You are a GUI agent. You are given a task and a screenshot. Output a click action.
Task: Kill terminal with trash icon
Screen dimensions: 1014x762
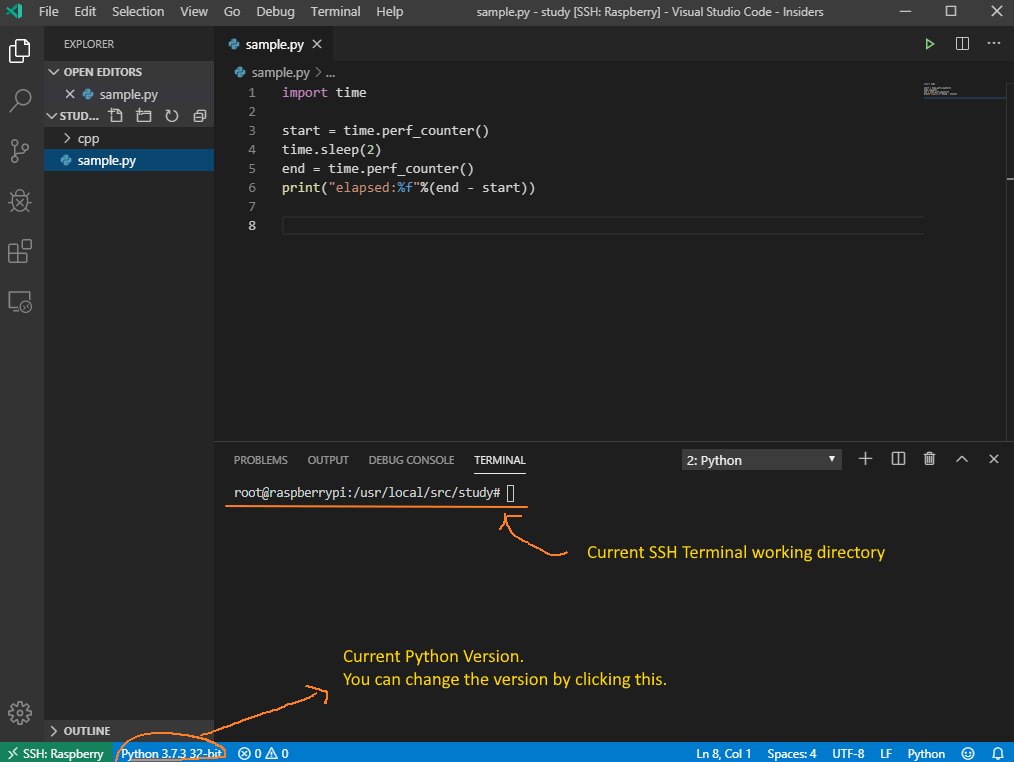(929, 459)
